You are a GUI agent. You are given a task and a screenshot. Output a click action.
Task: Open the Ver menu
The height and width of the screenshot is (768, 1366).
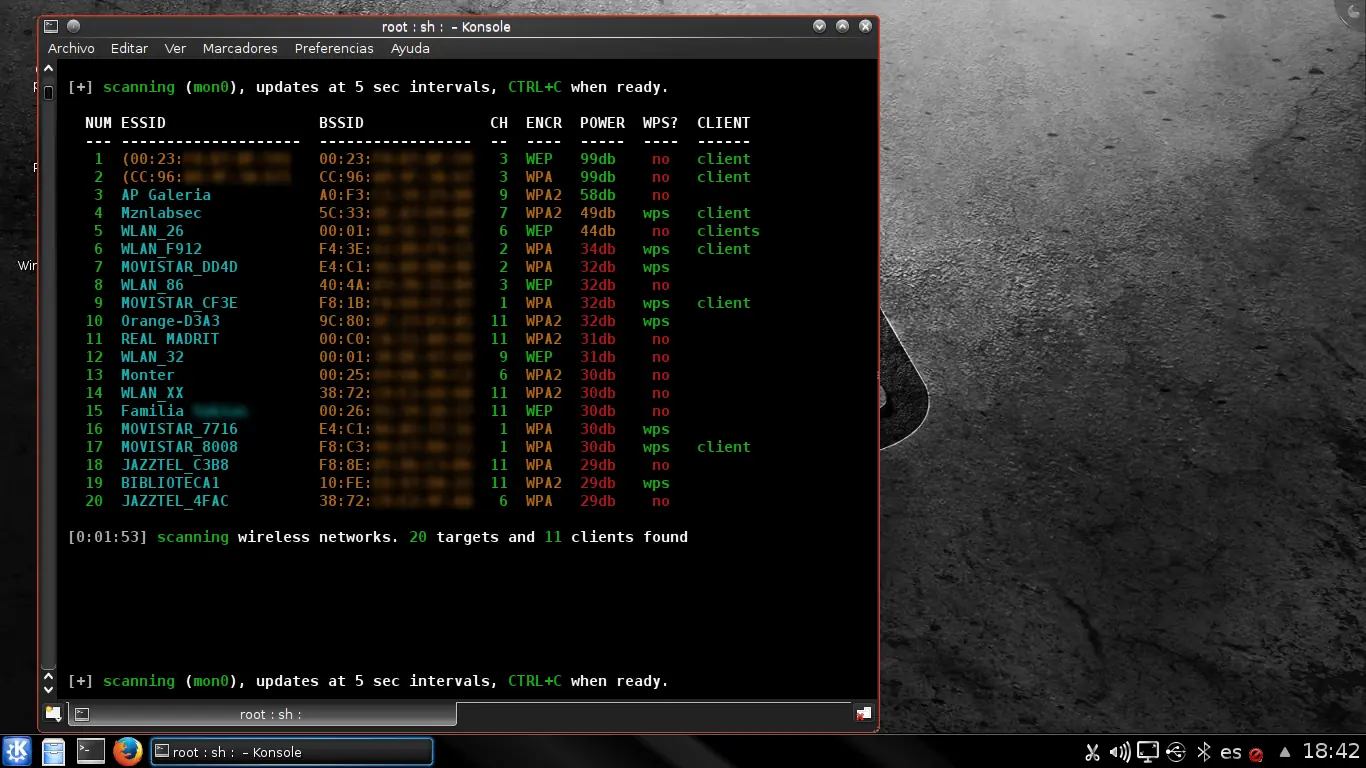175,48
